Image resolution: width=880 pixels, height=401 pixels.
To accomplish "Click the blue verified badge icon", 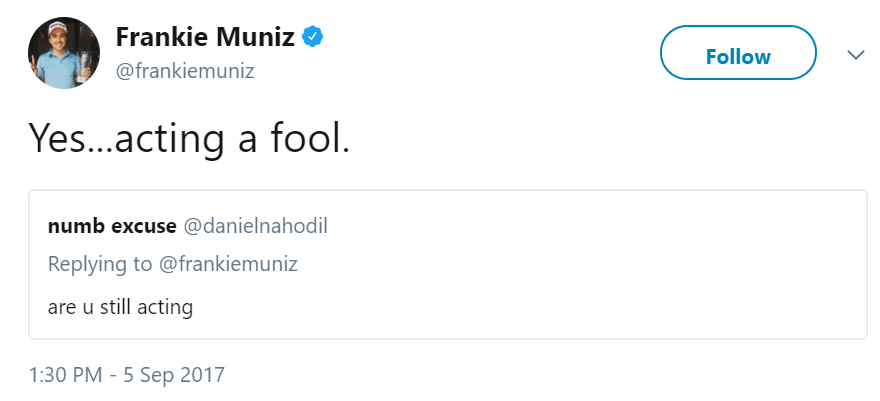I will [x=314, y=38].
